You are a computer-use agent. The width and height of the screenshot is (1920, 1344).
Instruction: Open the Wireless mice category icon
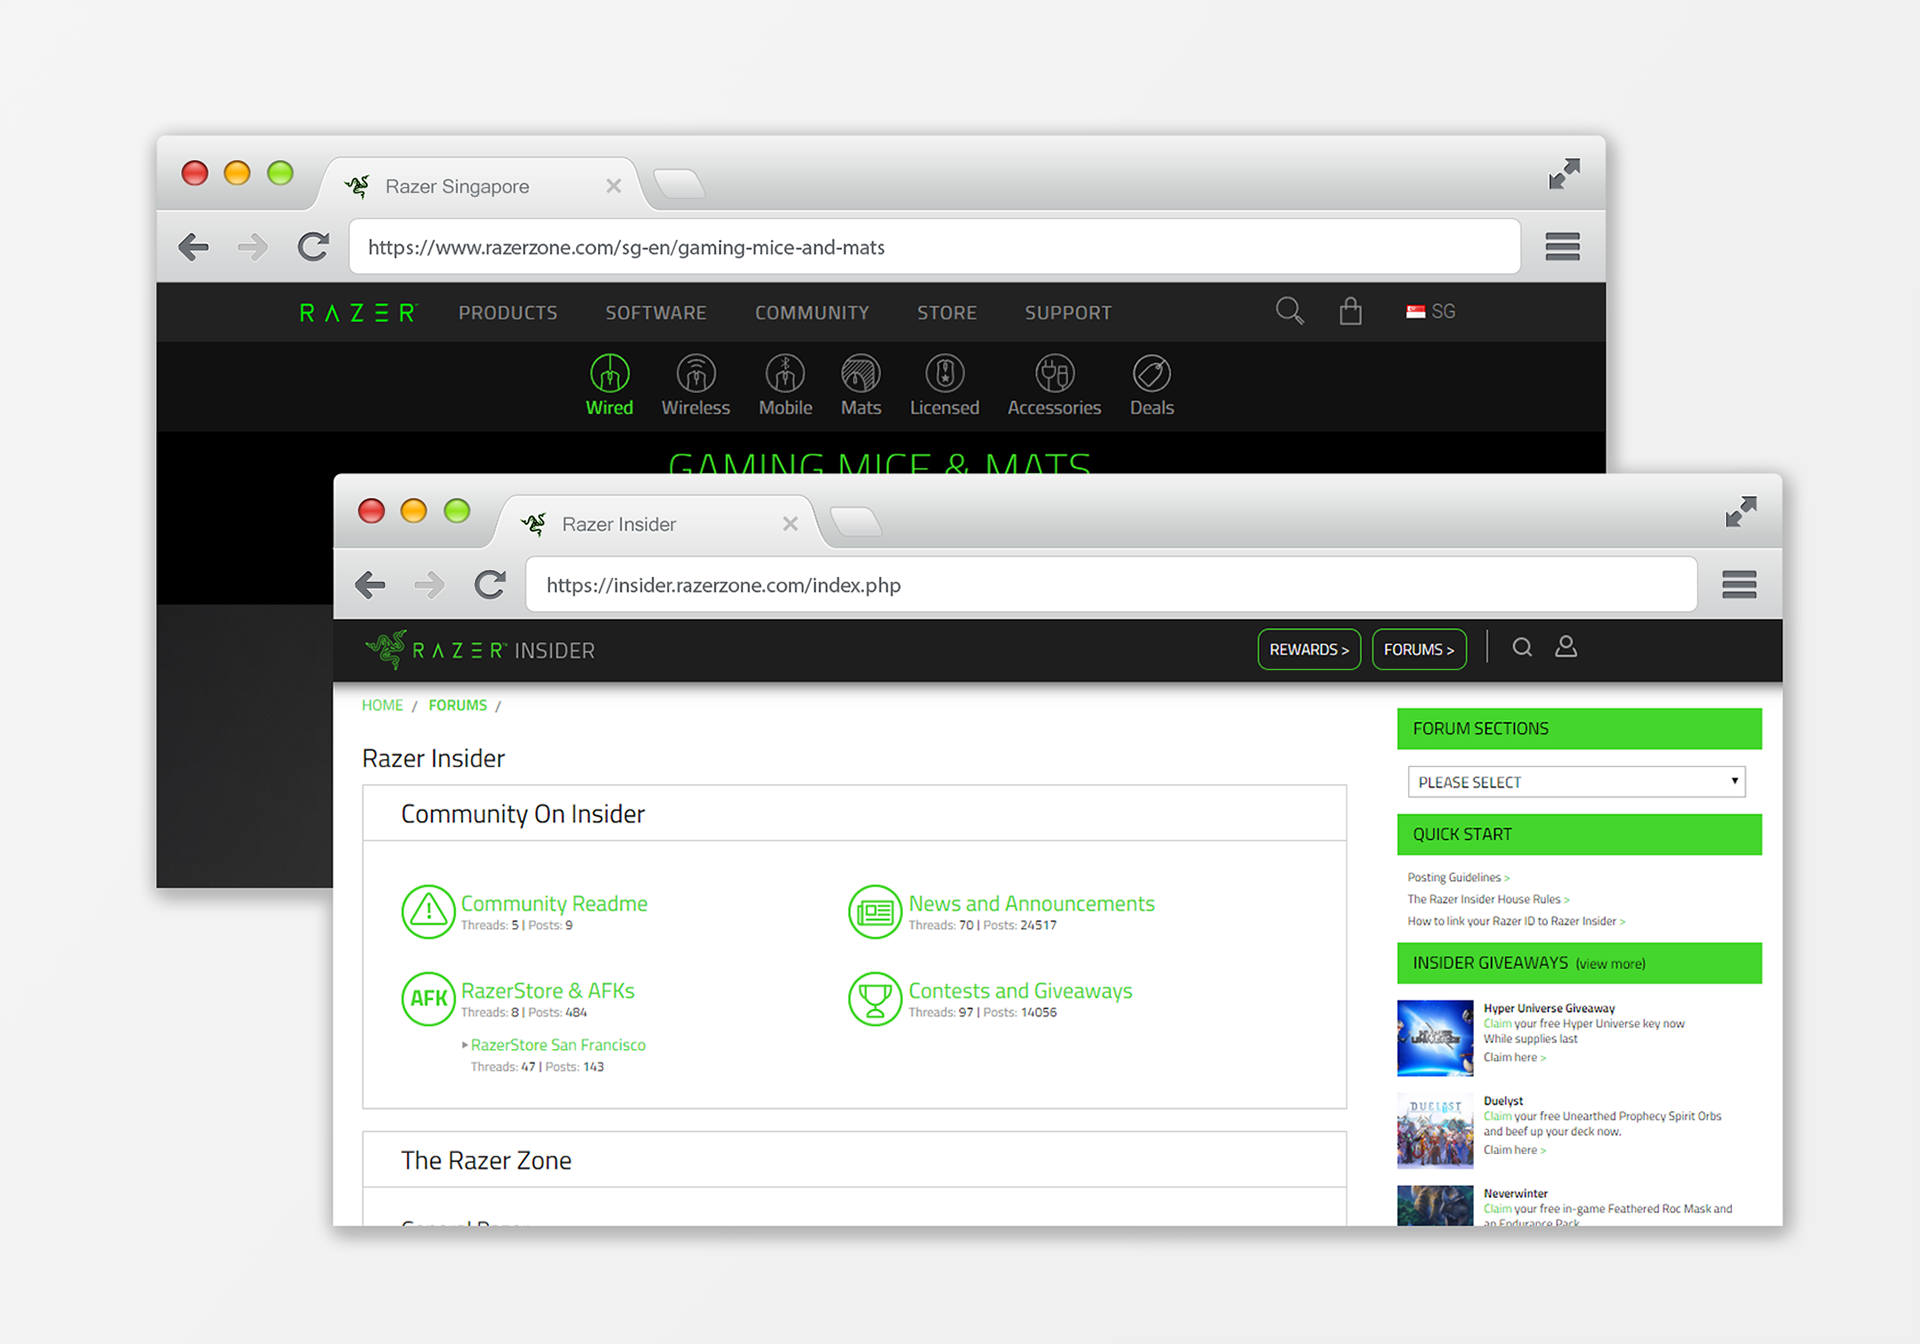(696, 374)
